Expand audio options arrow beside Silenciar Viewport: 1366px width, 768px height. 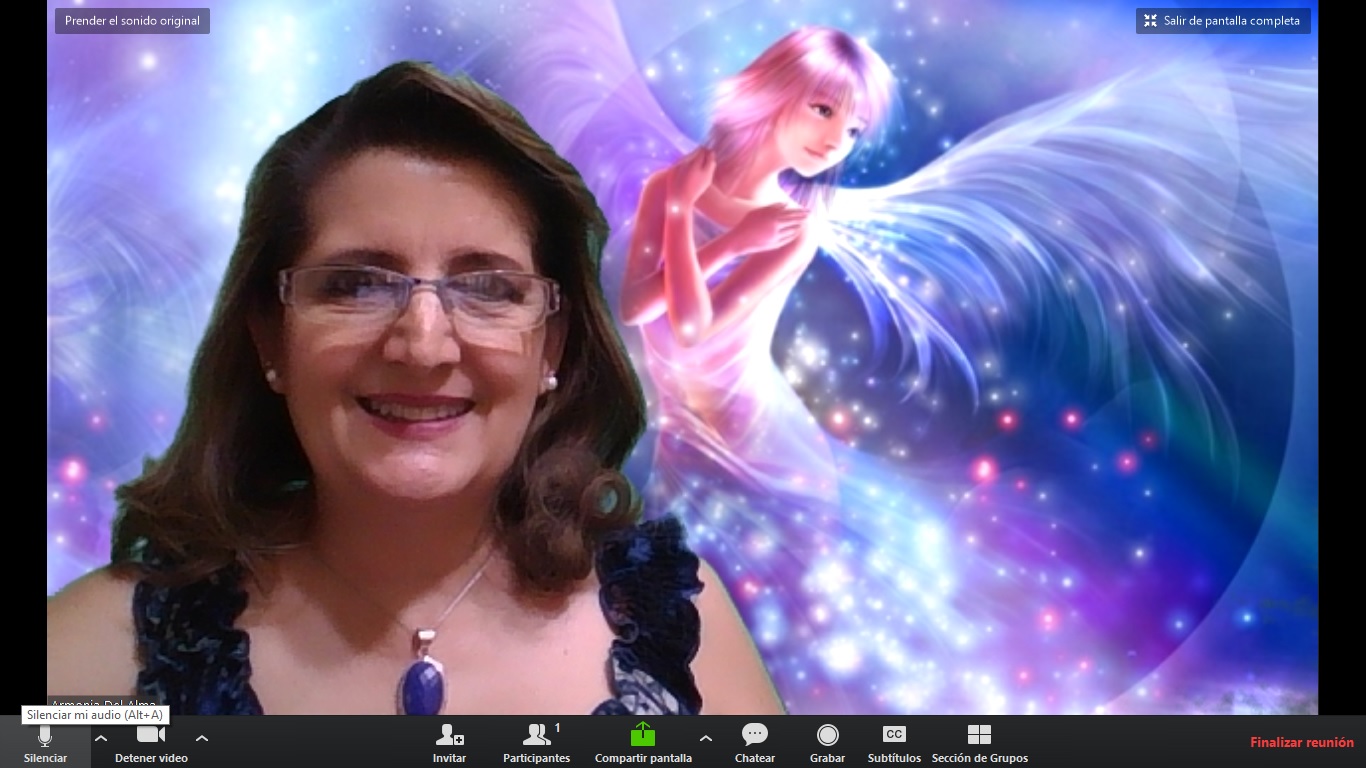(x=101, y=738)
